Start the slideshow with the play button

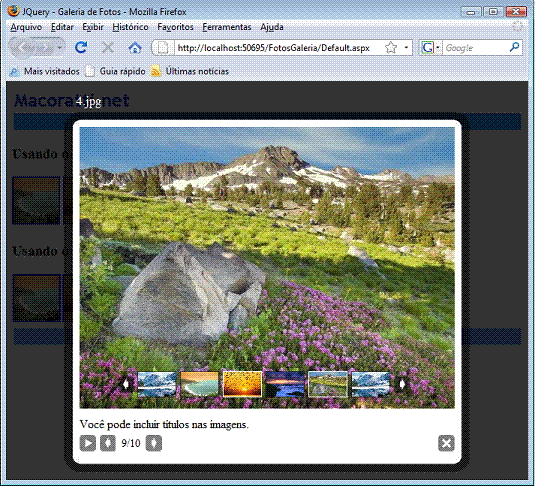[88, 443]
